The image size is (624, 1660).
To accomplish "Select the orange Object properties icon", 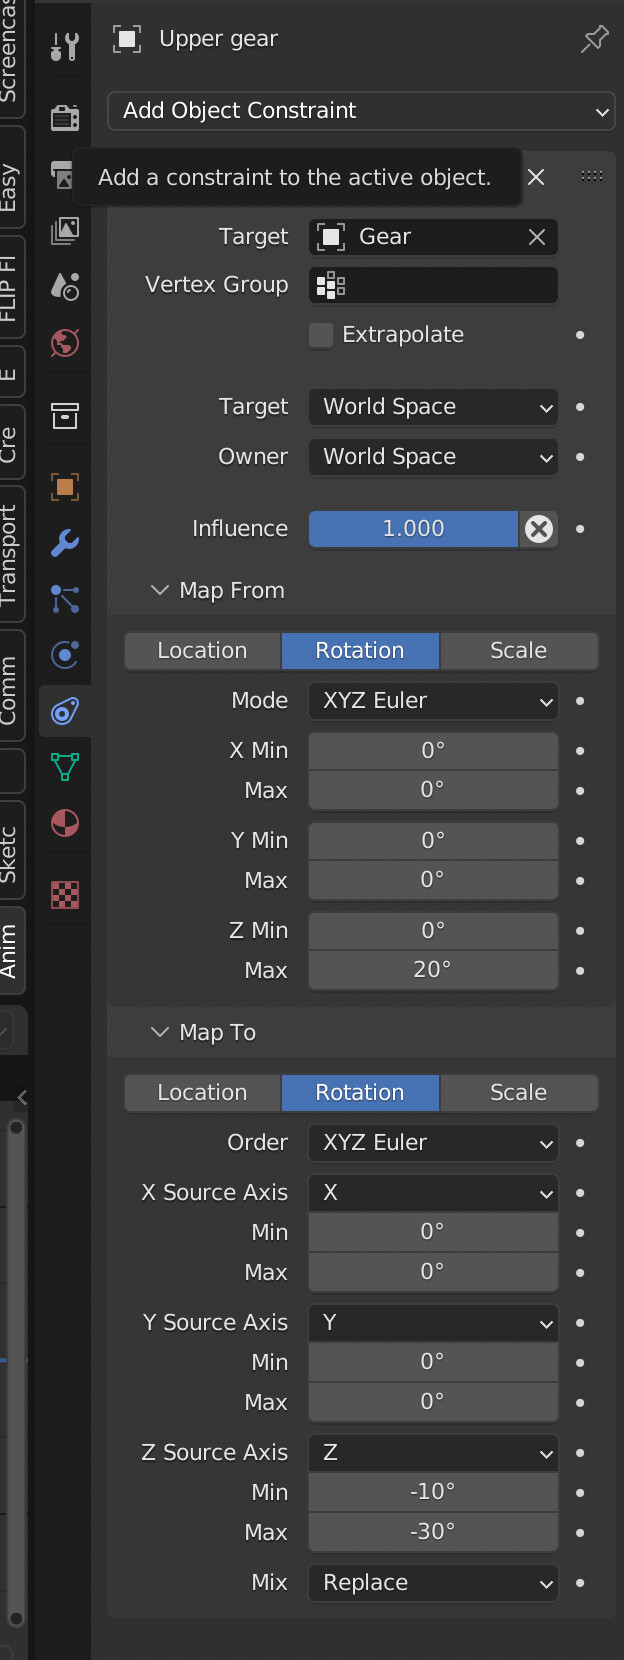I will tap(64, 487).
